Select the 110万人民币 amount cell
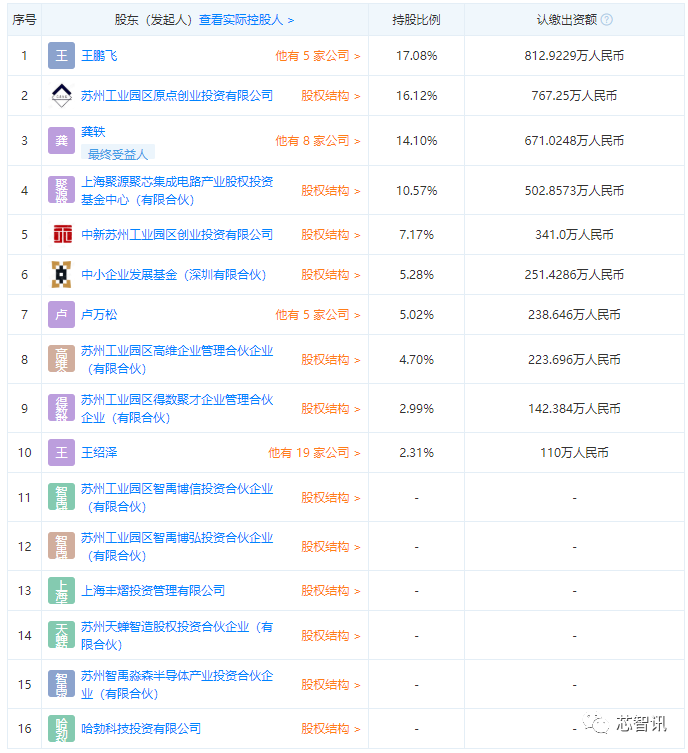The image size is (688, 753). pos(574,452)
